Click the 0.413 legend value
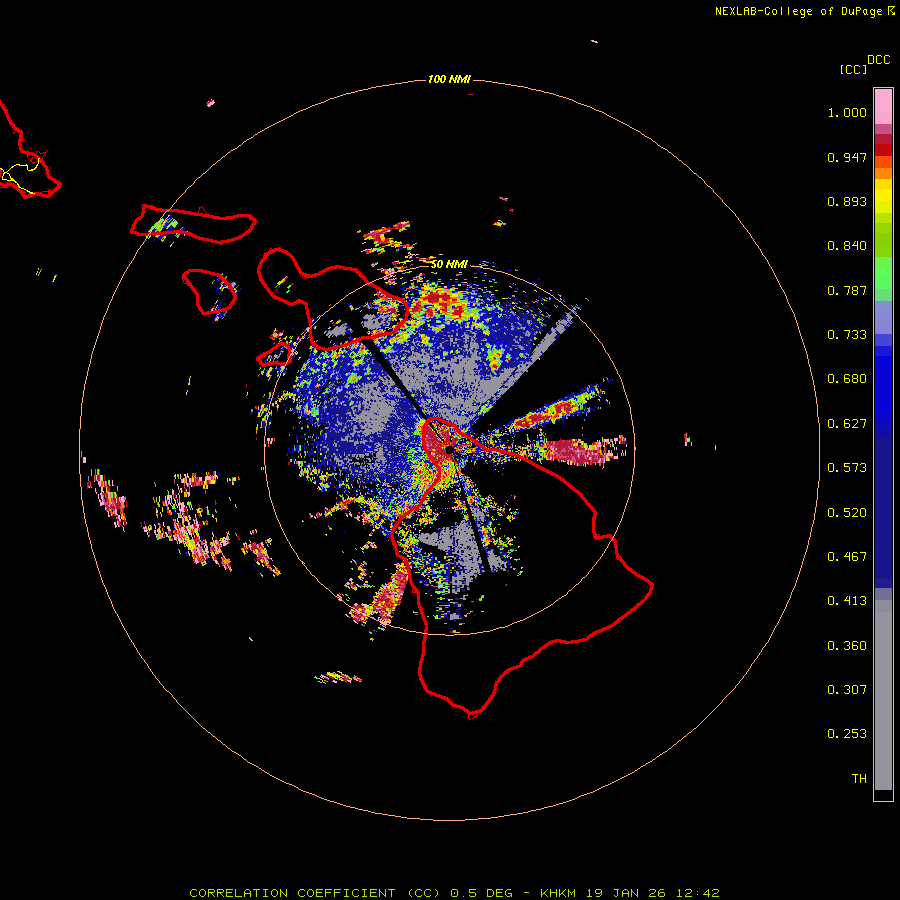This screenshot has width=900, height=900. 847,601
